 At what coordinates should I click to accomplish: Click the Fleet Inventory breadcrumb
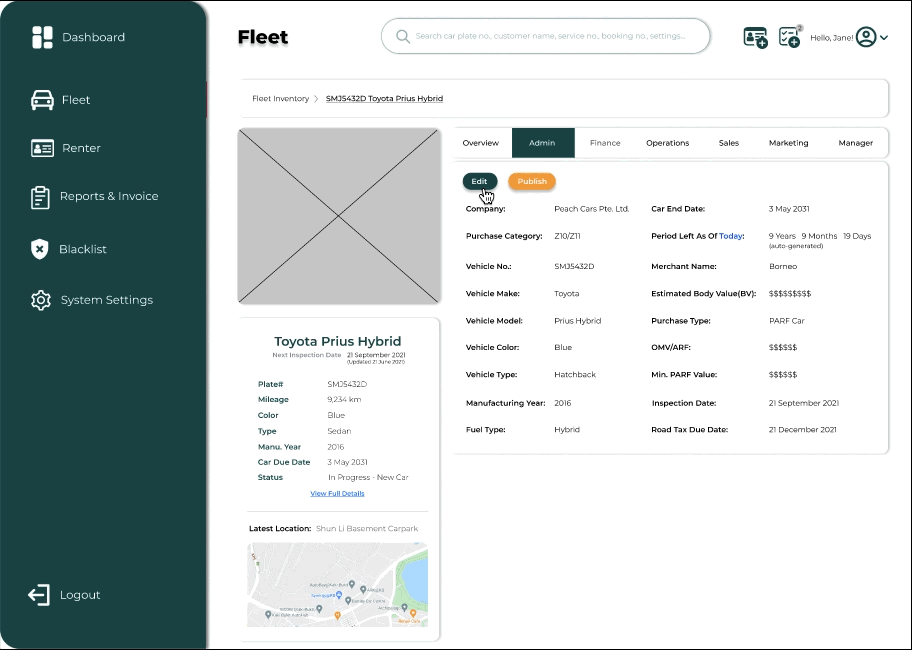pos(280,99)
